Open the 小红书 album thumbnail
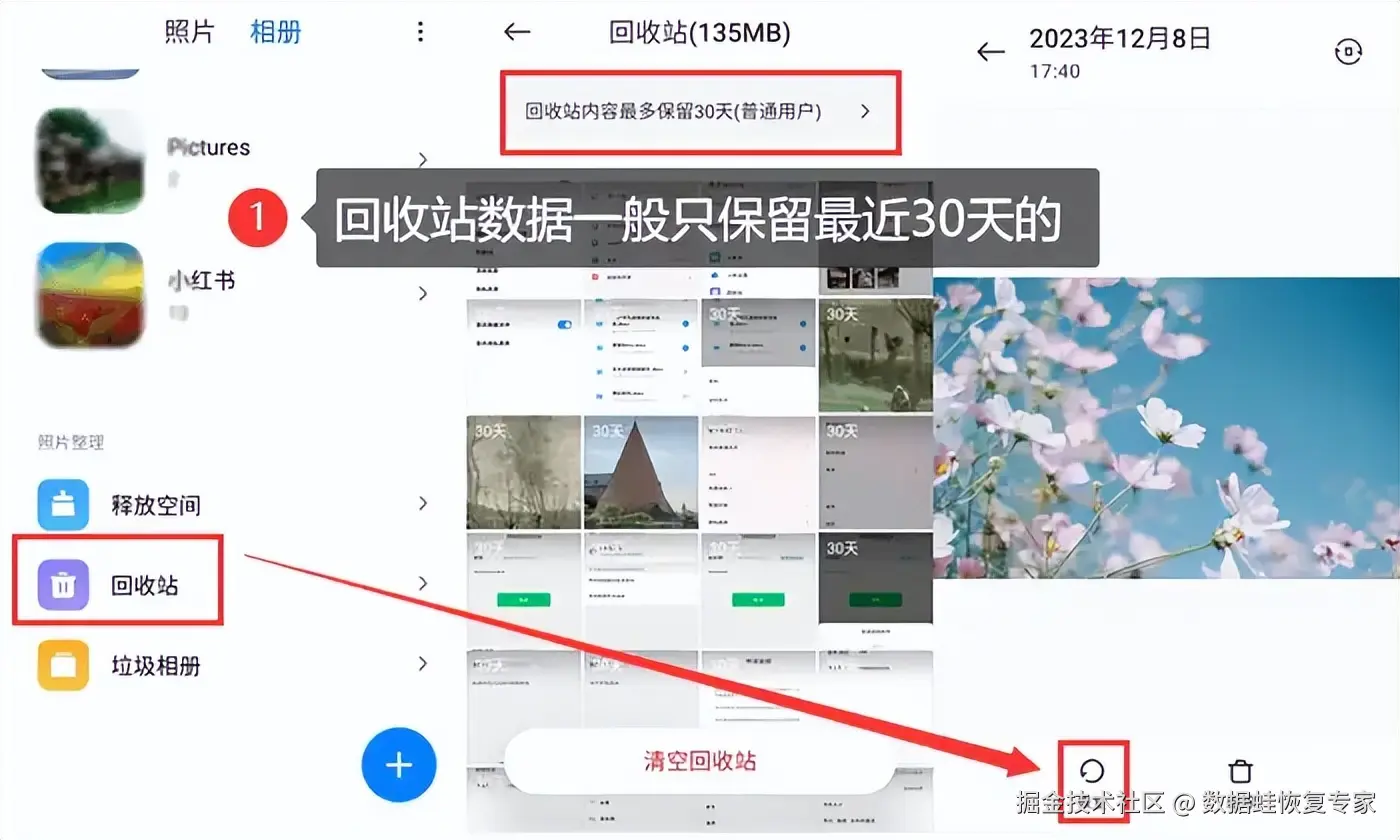This screenshot has height=840, width=1400. click(90, 294)
